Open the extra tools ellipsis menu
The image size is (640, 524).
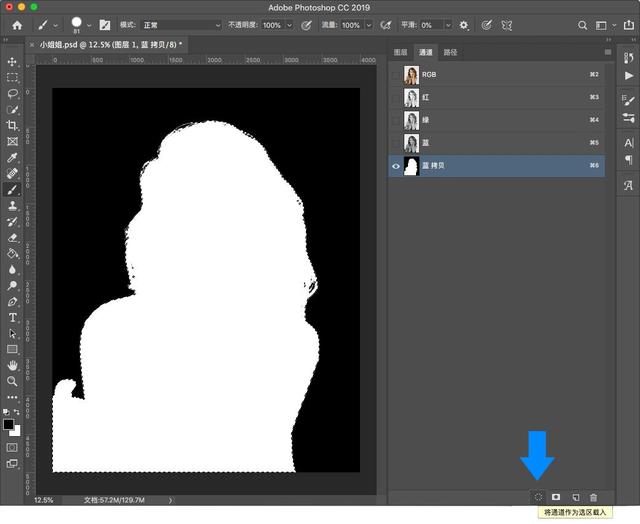click(x=12, y=397)
